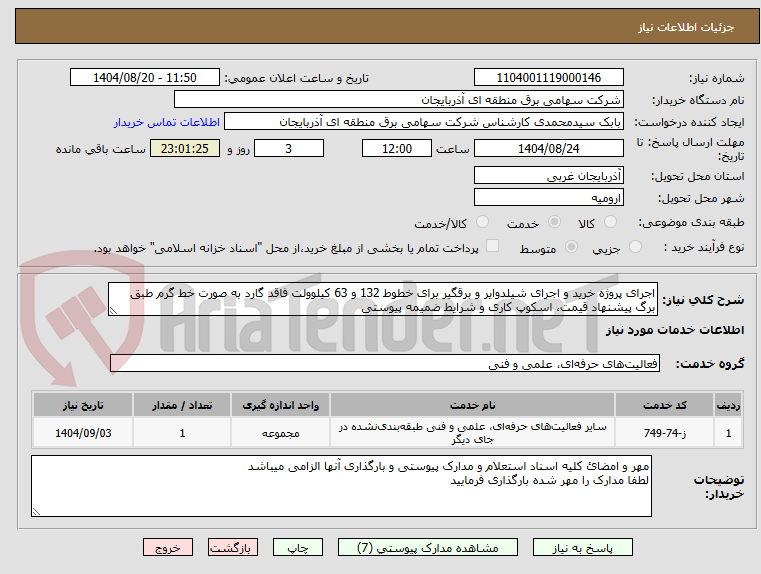Click the resize handle of description box
Image resolution: width=761 pixels, height=574 pixels.
point(113,311)
